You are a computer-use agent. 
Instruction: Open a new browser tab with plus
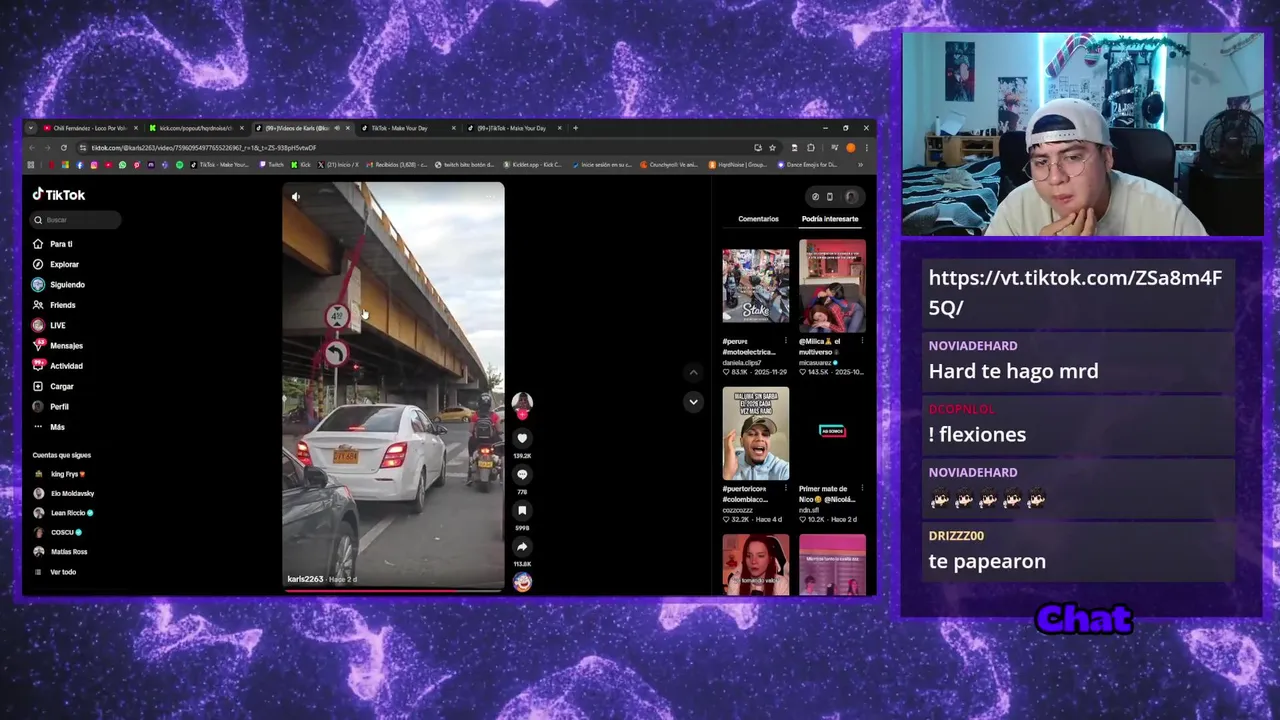click(x=575, y=128)
